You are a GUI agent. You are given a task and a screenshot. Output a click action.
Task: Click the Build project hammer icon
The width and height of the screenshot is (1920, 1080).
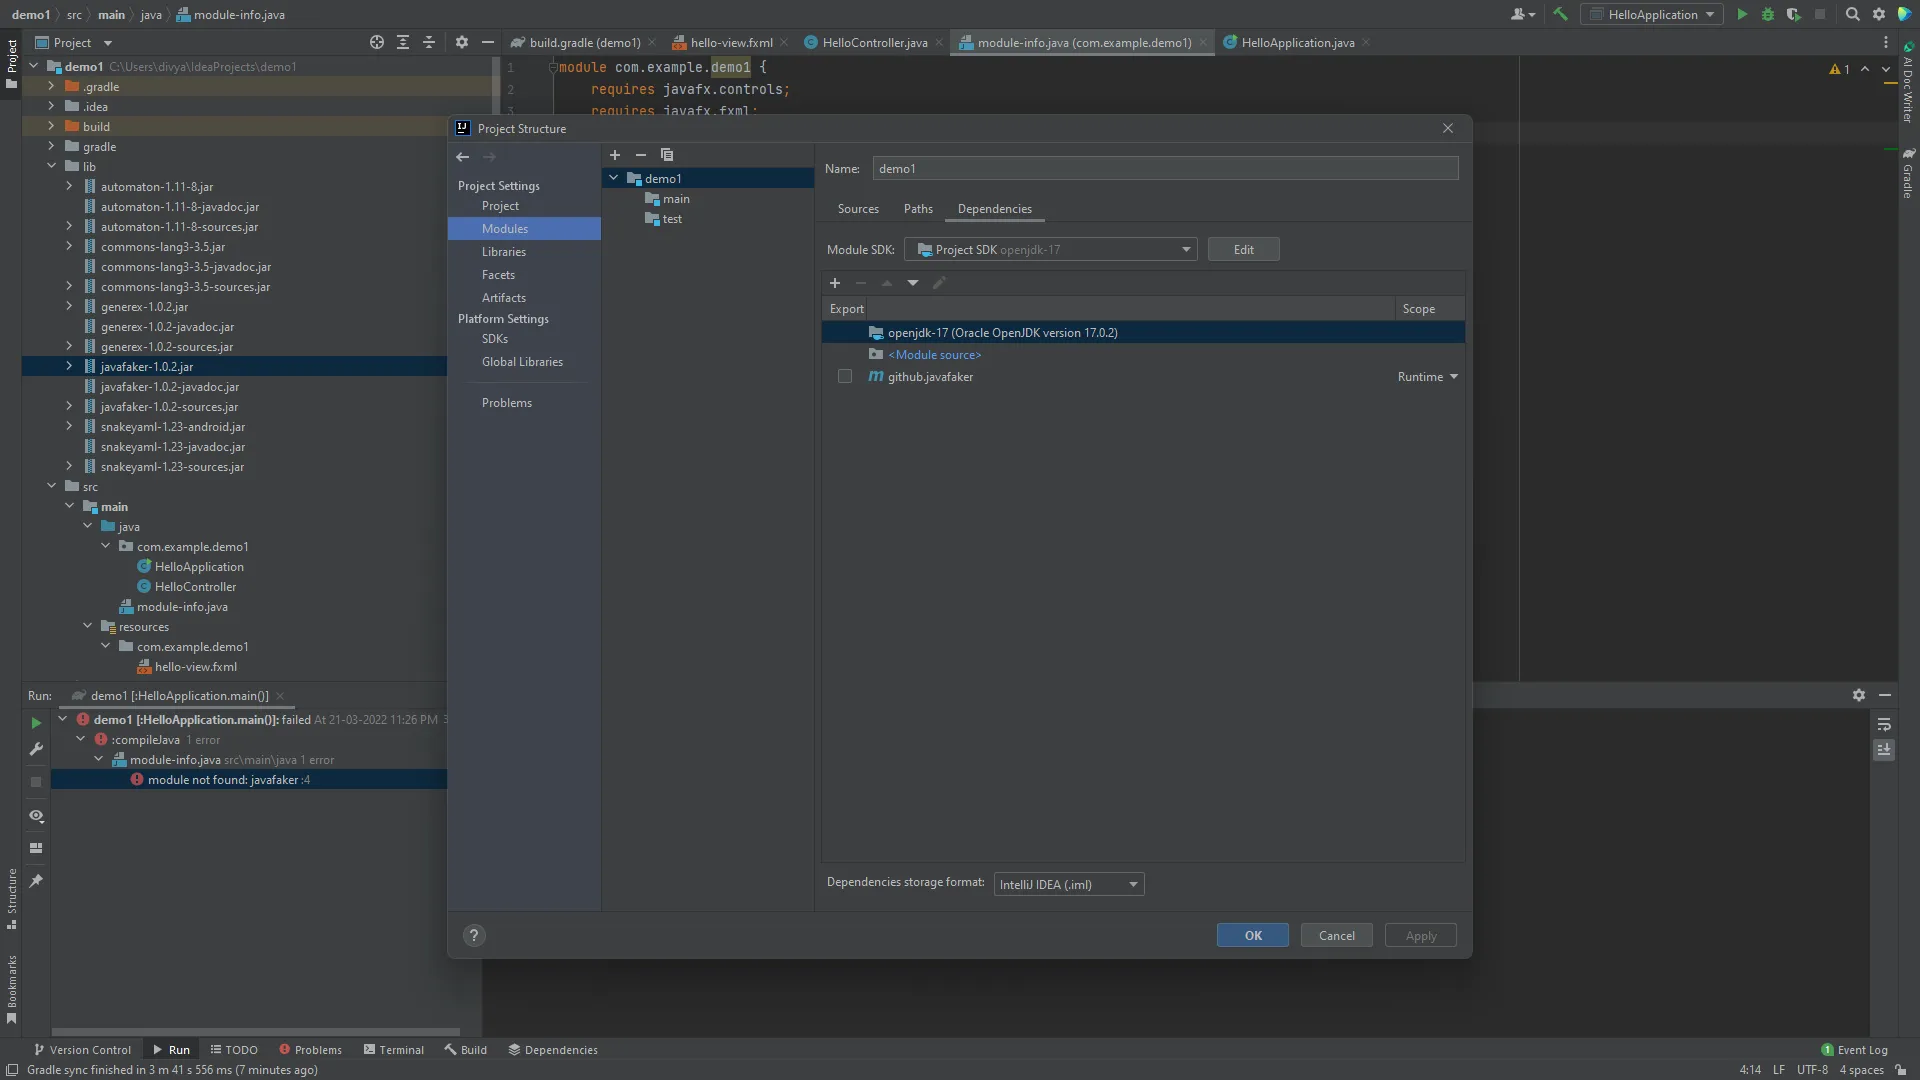1560,14
